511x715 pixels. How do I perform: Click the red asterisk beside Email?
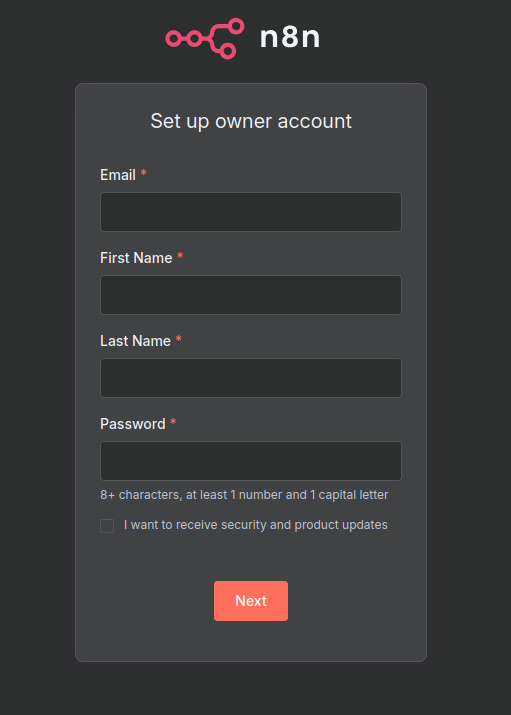(x=144, y=173)
